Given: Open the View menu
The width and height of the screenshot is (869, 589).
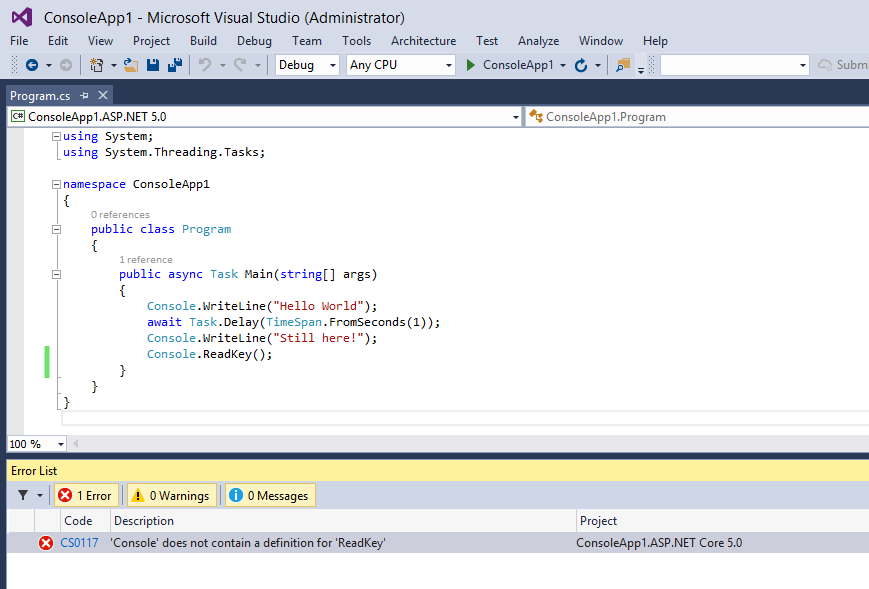Looking at the screenshot, I should point(100,41).
